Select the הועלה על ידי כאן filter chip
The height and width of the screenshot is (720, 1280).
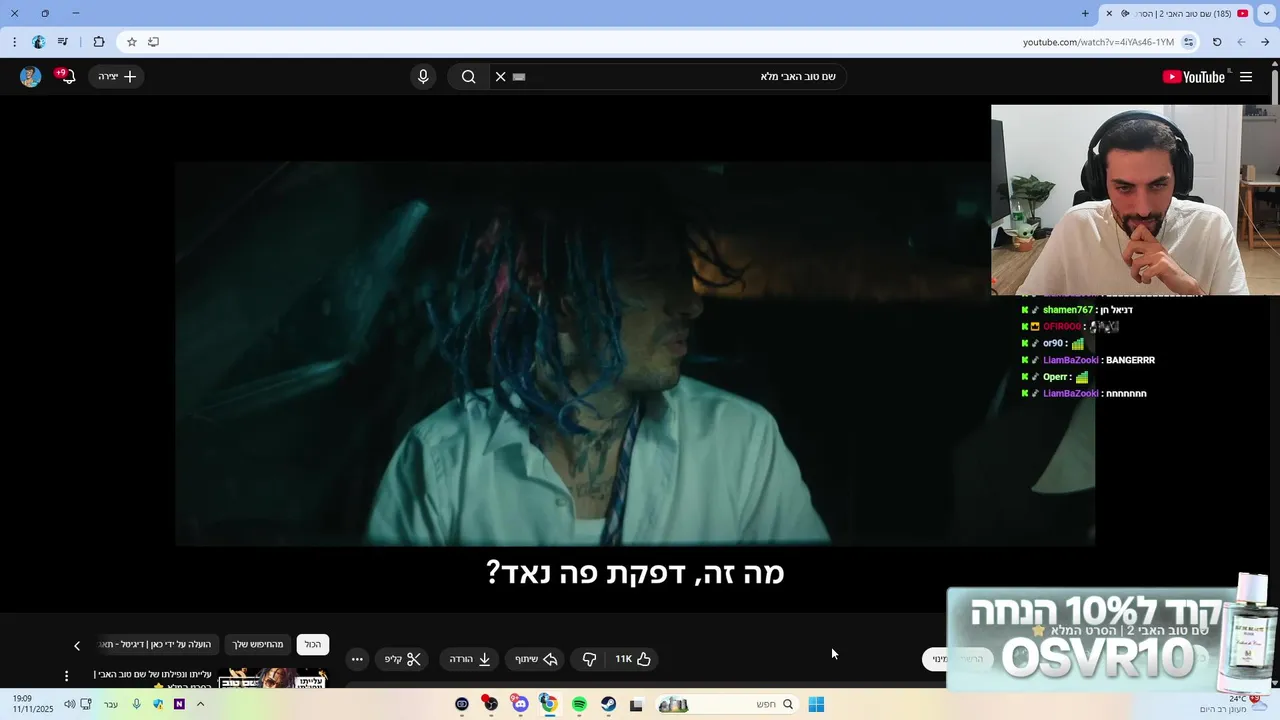click(158, 645)
